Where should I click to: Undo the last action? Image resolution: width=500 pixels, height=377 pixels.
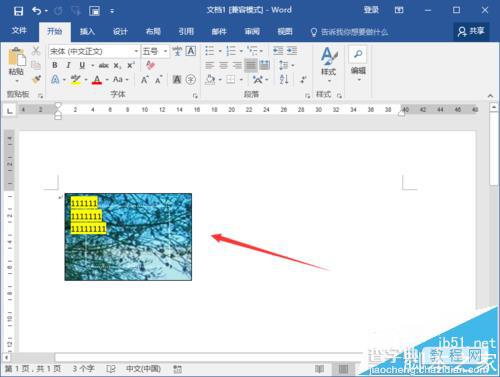[x=36, y=11]
